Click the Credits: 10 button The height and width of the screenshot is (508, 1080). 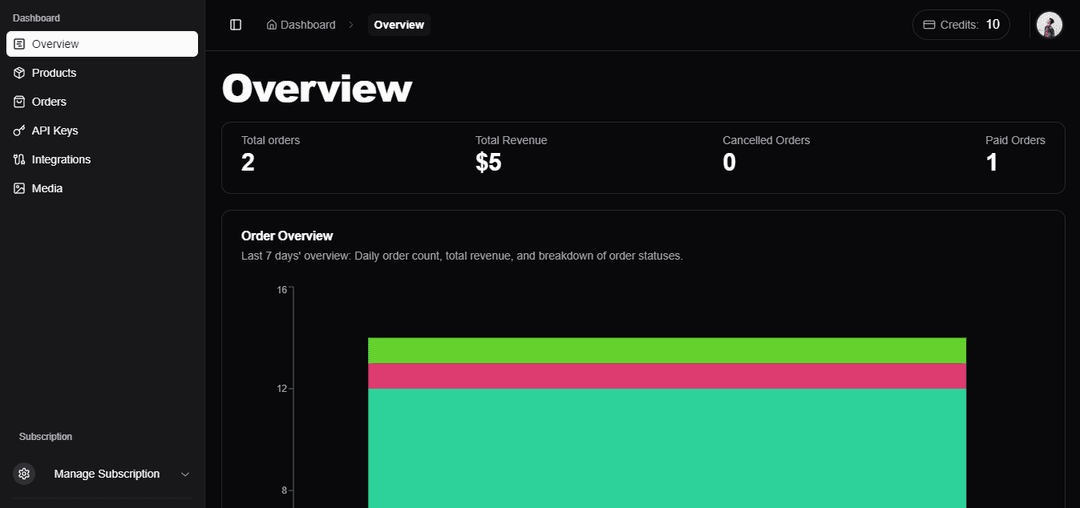pos(961,25)
